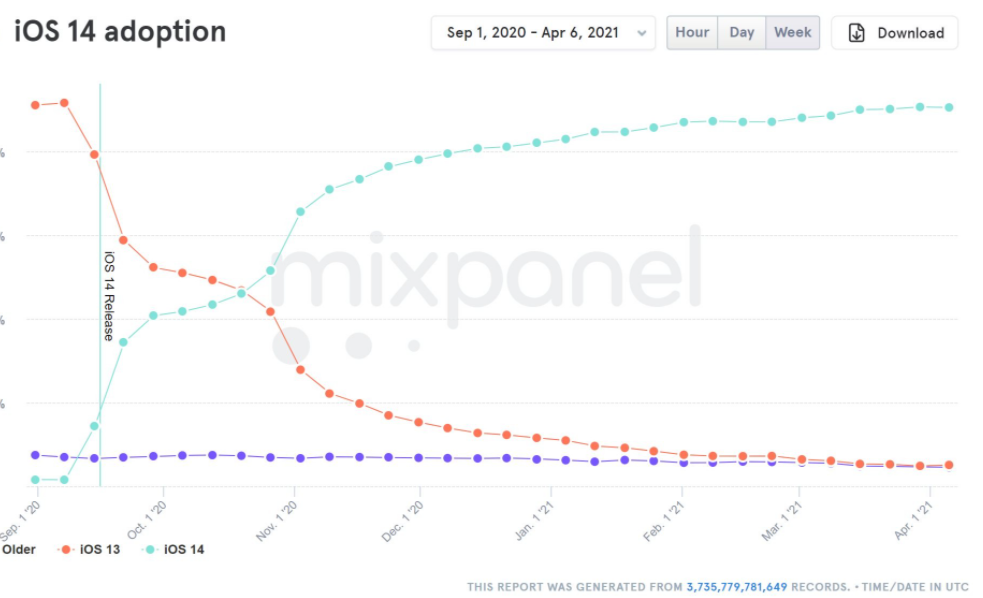This screenshot has width=983, height=598.
Task: Click the iOS 13 legend label
Action: (x=99, y=549)
